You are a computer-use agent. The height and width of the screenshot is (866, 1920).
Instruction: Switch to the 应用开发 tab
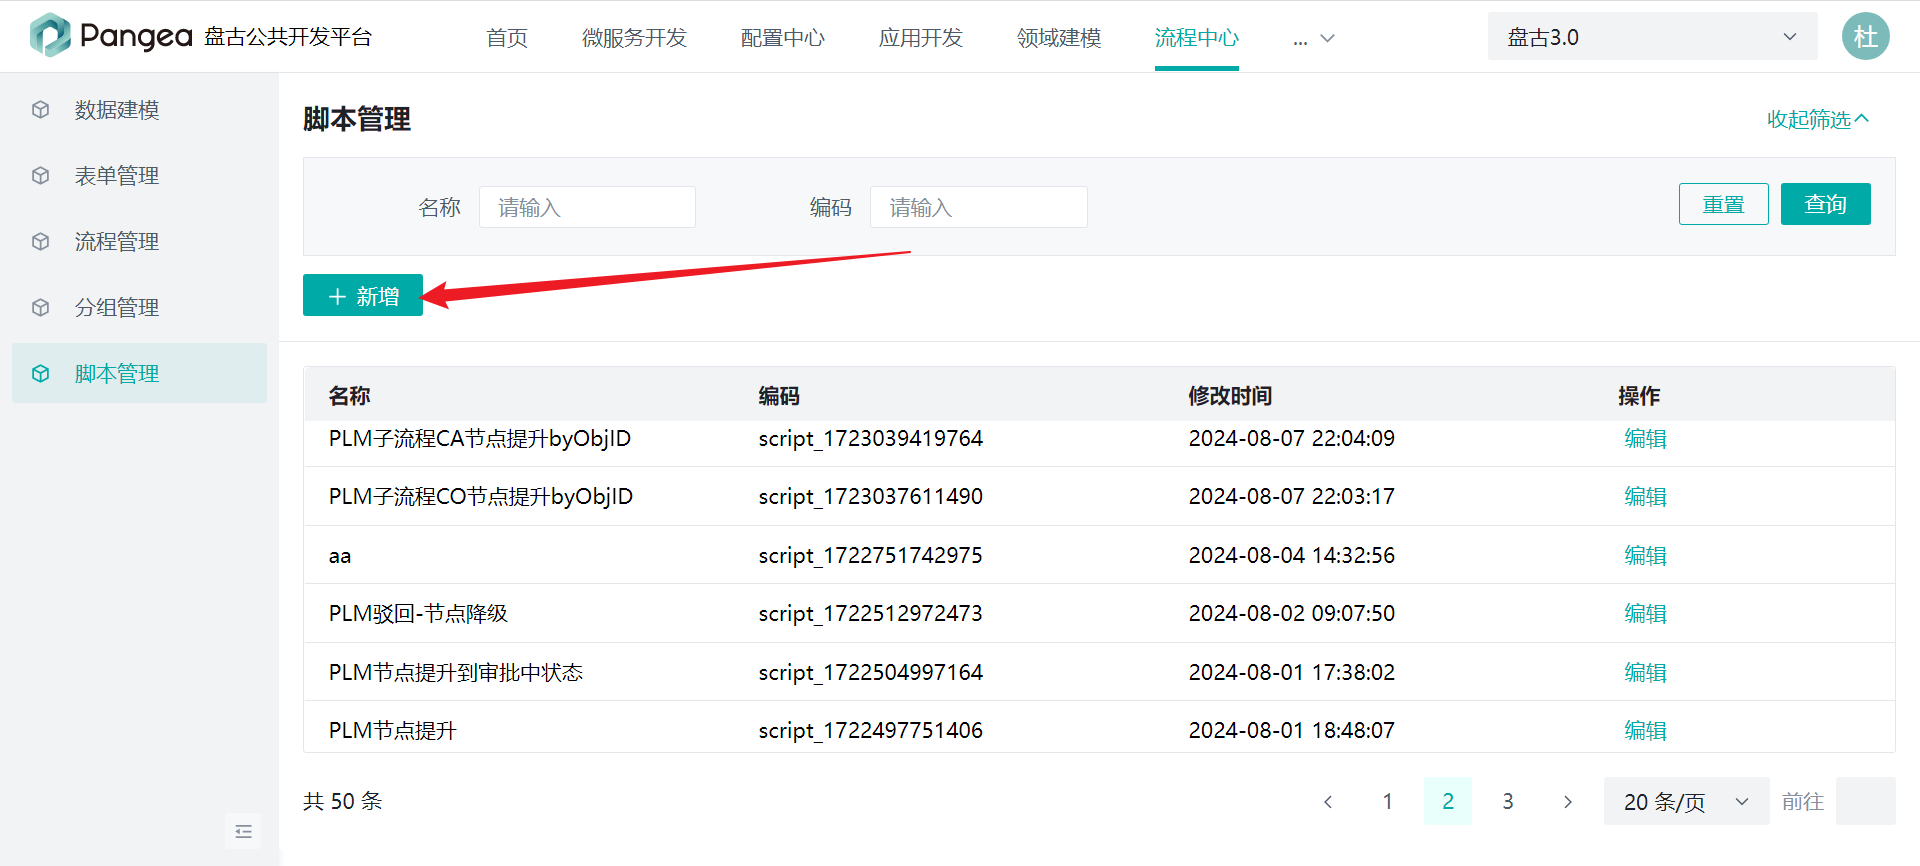click(920, 38)
